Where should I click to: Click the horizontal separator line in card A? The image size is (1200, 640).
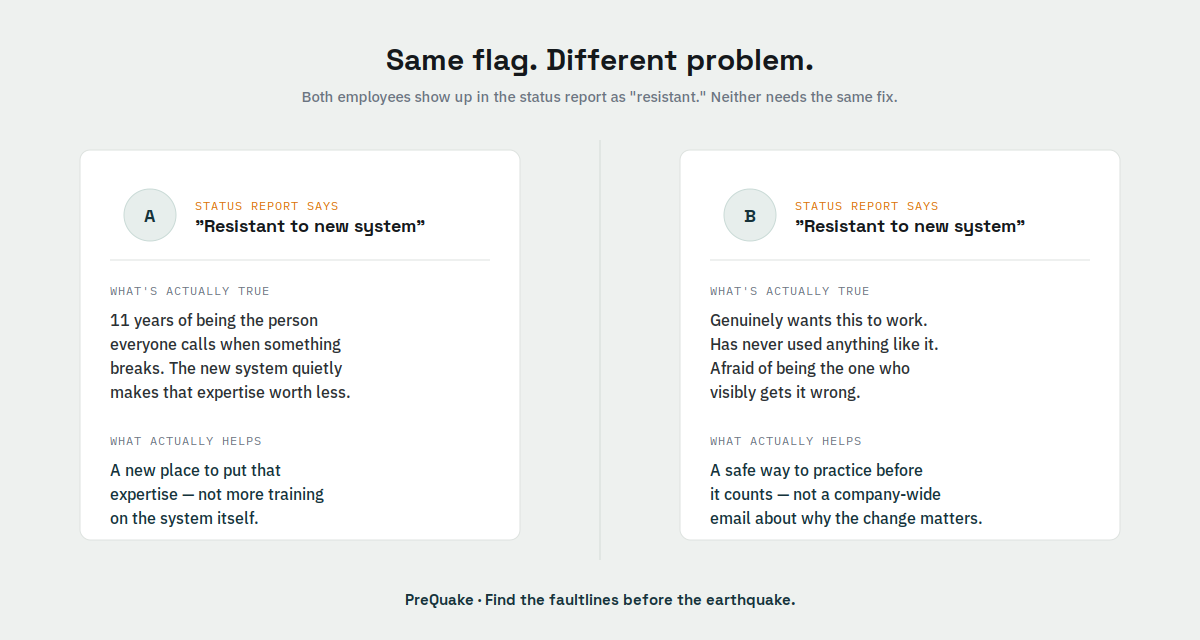tap(300, 260)
